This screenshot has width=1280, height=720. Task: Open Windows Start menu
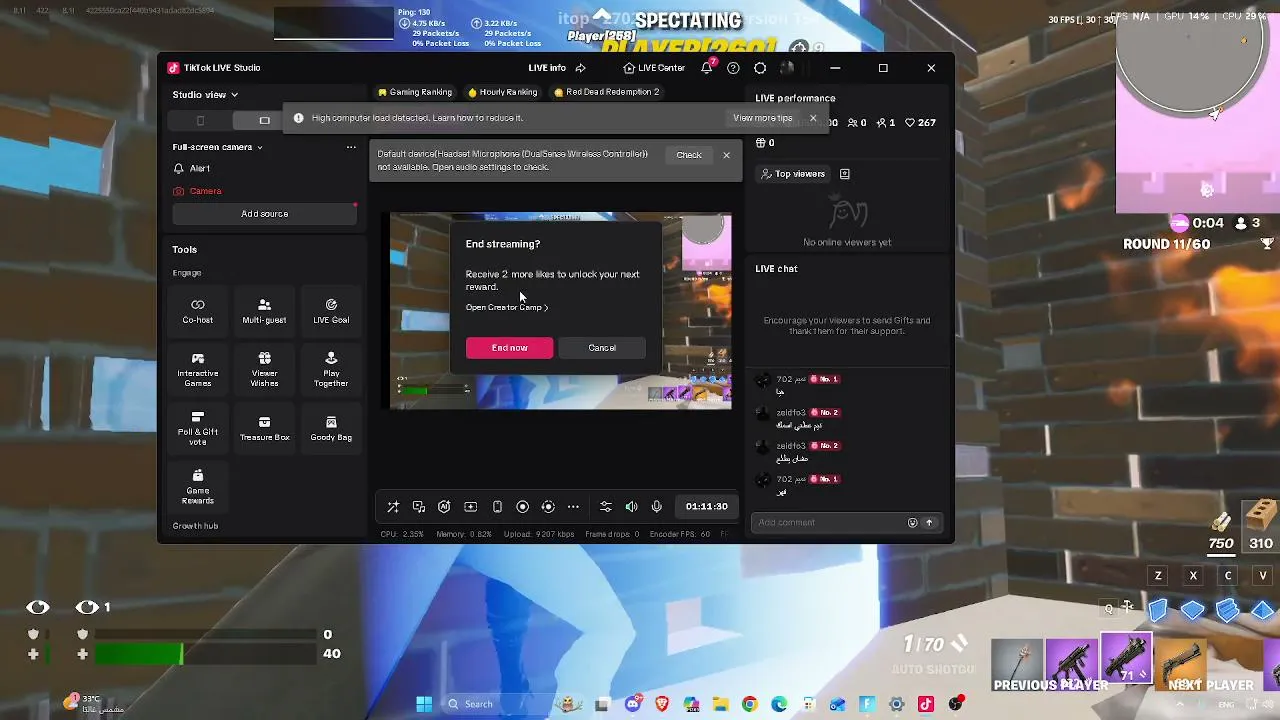[x=424, y=704]
